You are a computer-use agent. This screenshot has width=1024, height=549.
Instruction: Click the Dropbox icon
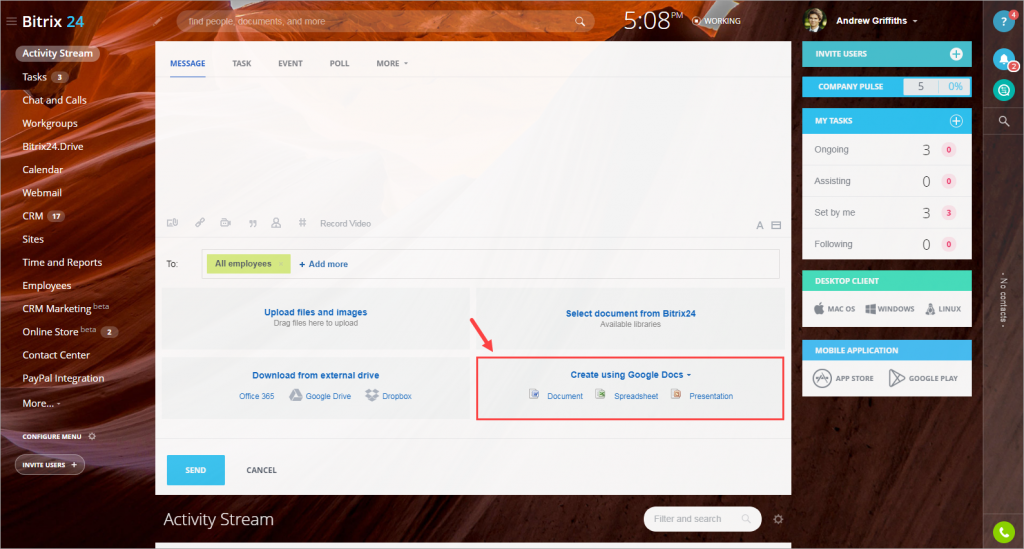(372, 396)
